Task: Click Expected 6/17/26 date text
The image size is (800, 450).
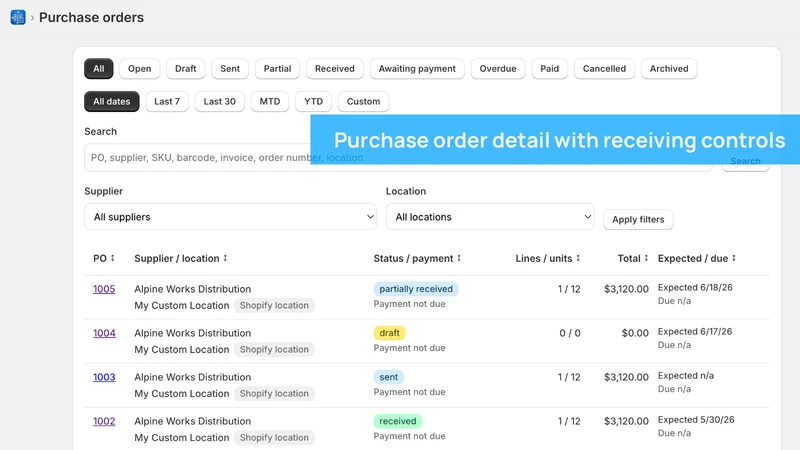Action: (x=695, y=332)
